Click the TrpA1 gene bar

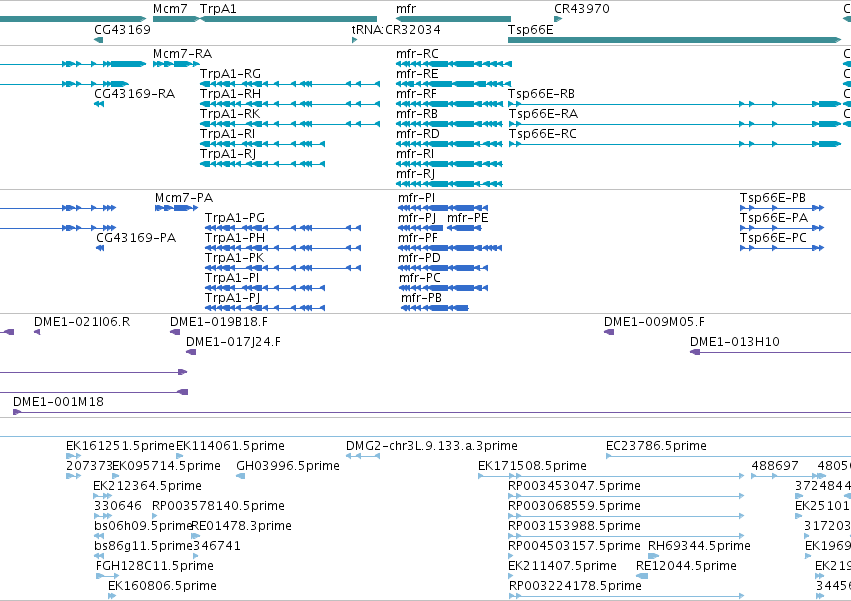[x=288, y=19]
